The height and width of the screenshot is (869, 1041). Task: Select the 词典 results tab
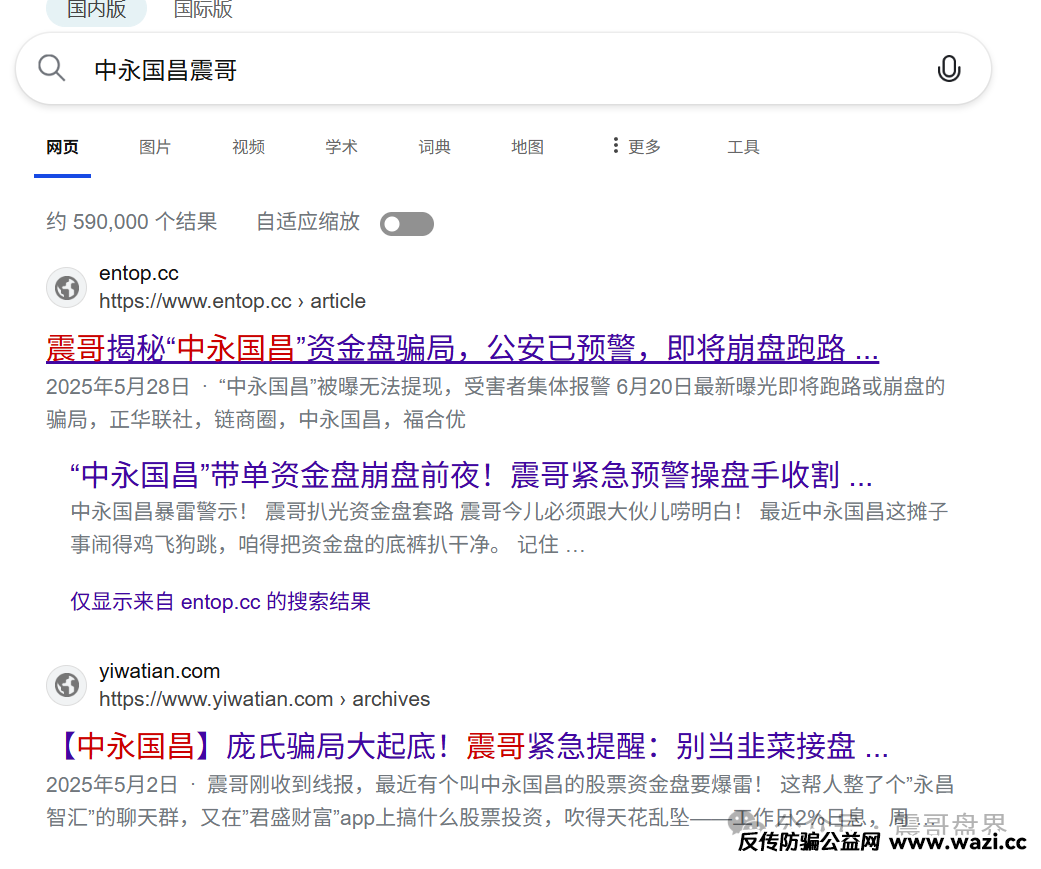pyautogui.click(x=434, y=147)
